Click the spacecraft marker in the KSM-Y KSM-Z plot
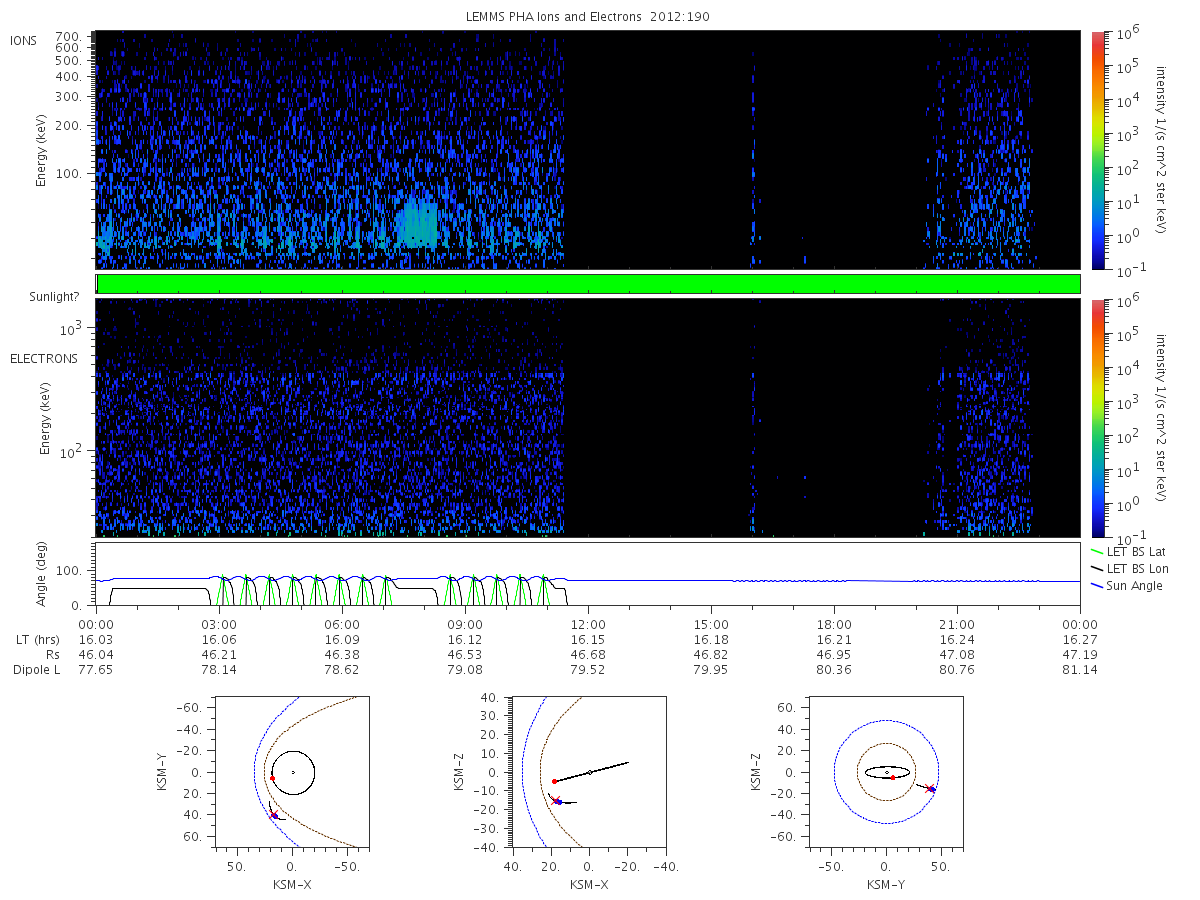1200x900 pixels. pos(931,789)
